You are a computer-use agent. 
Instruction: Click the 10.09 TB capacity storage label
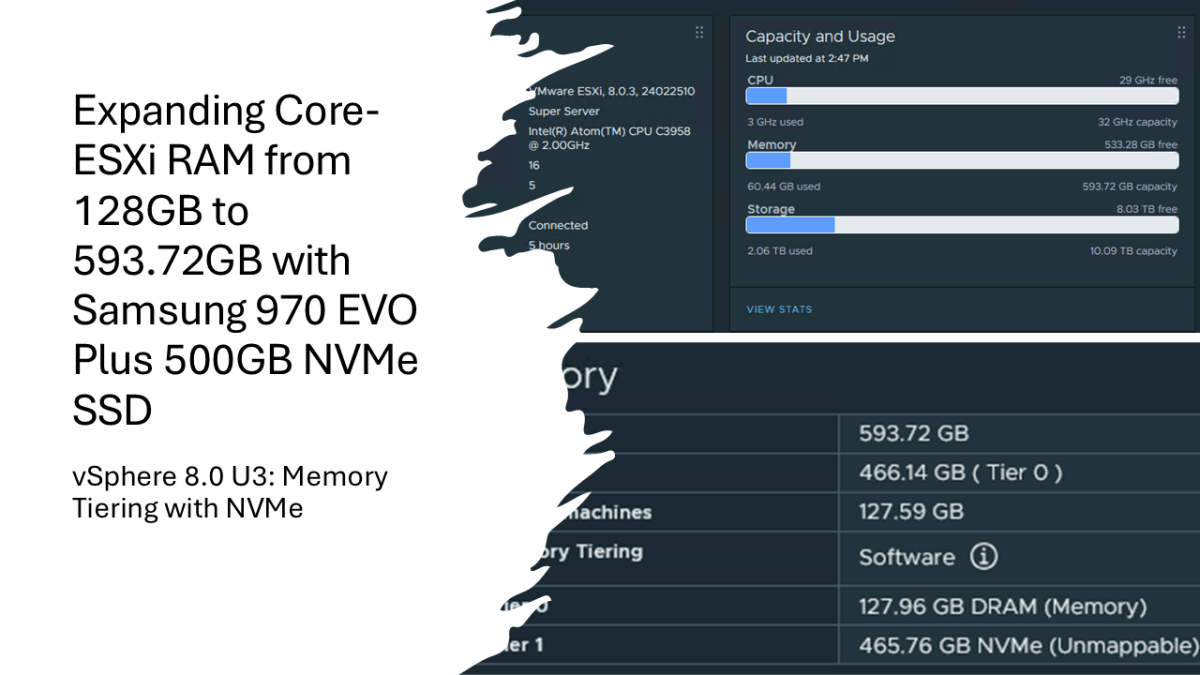point(1134,251)
